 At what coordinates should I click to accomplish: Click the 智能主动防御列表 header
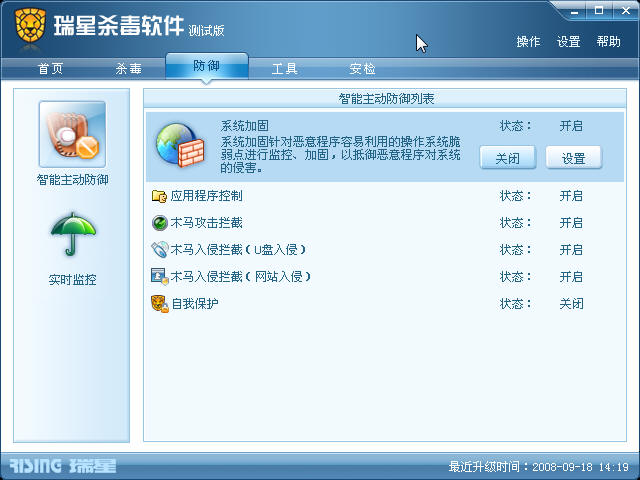pos(386,98)
